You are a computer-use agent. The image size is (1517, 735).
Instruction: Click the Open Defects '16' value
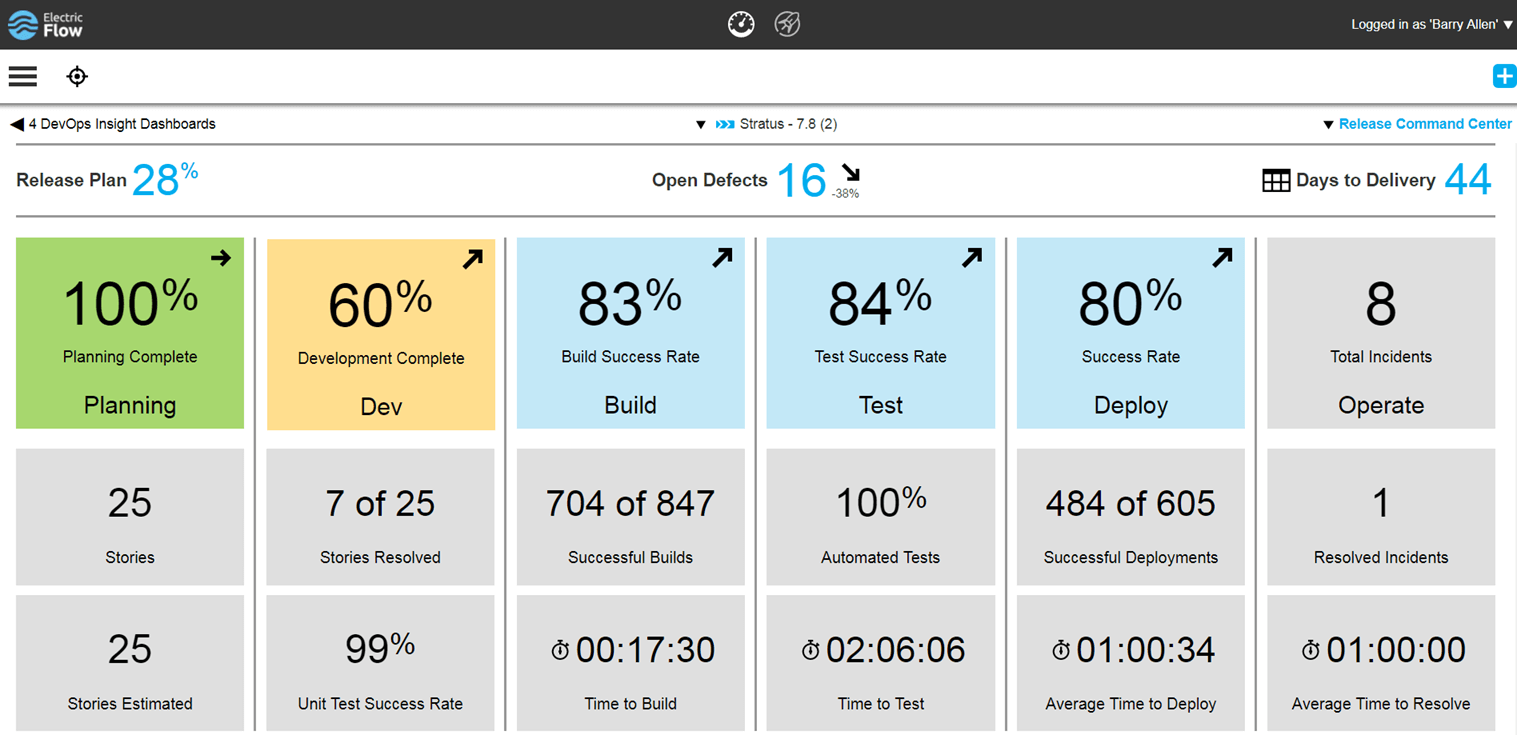coord(802,181)
